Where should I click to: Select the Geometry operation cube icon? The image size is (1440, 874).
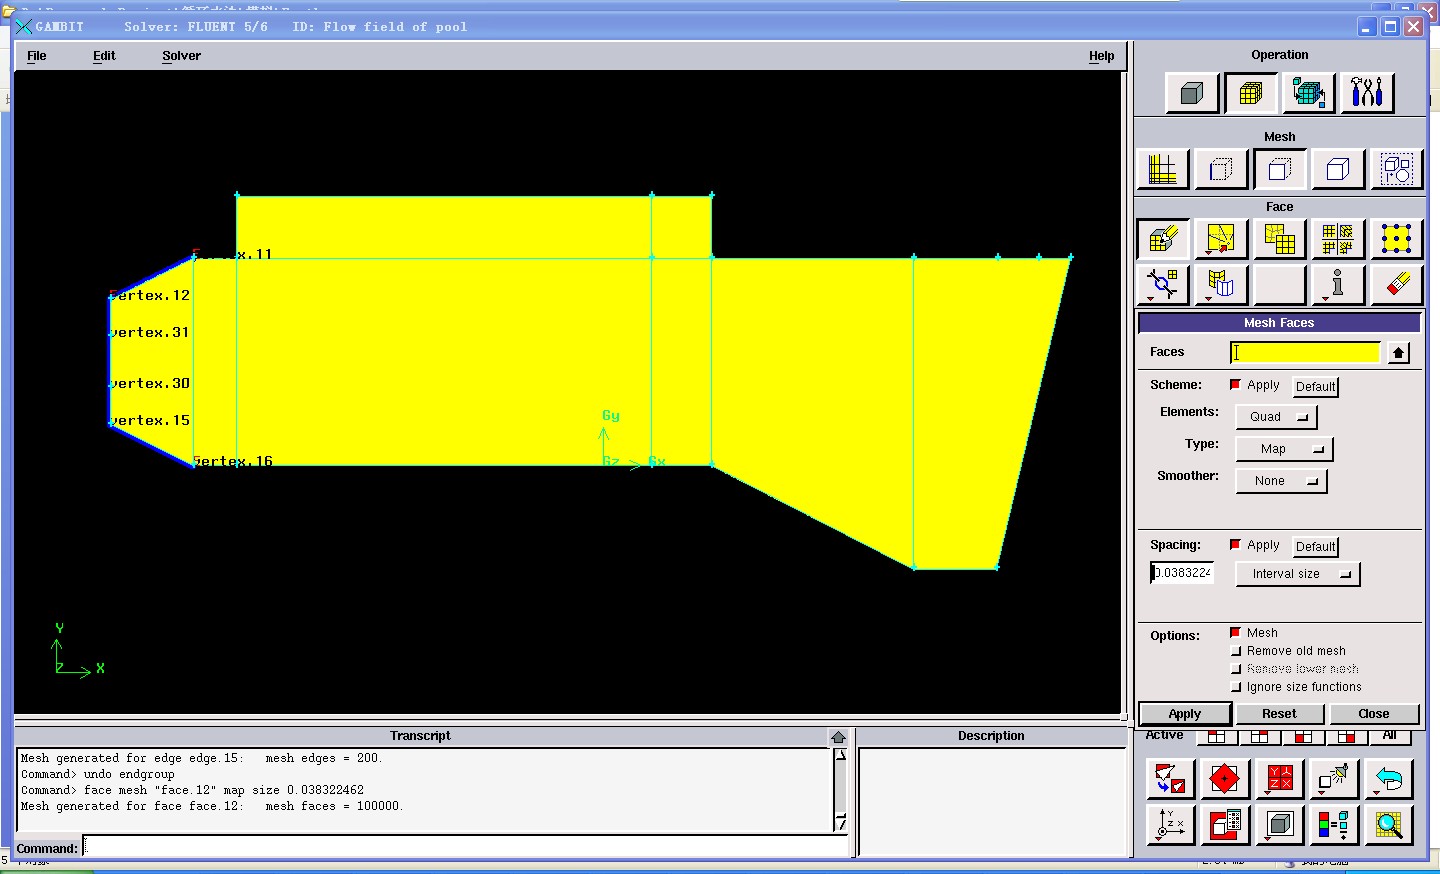1192,94
